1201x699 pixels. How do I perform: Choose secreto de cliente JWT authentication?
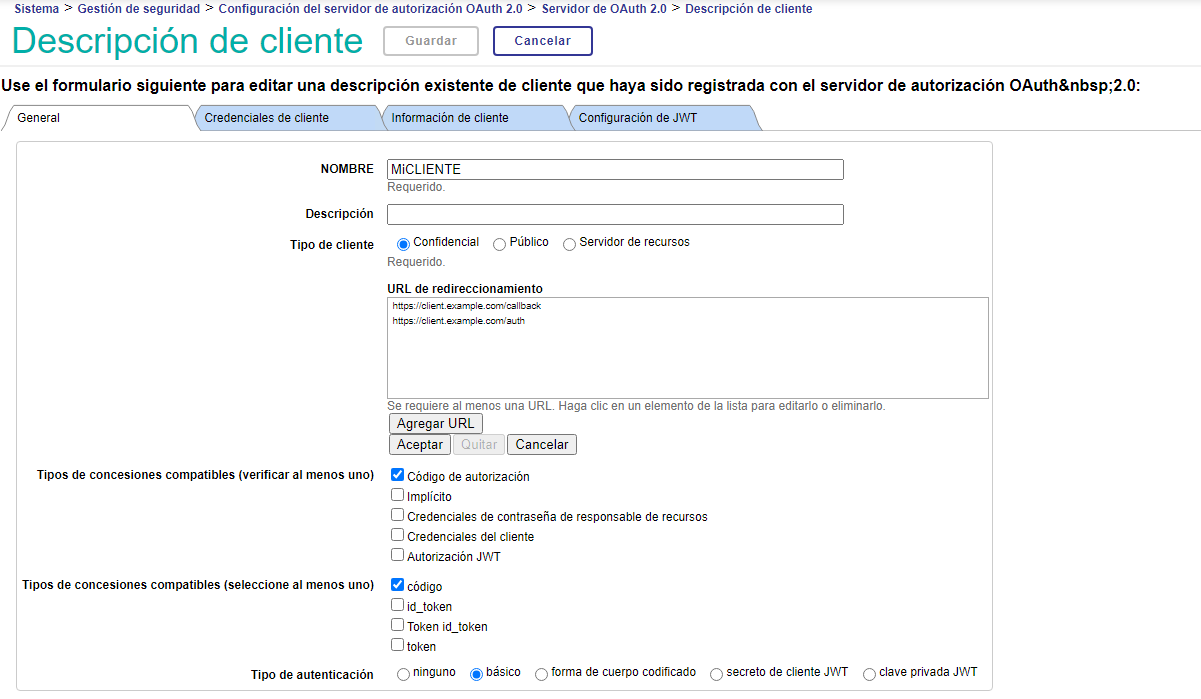(x=716, y=674)
